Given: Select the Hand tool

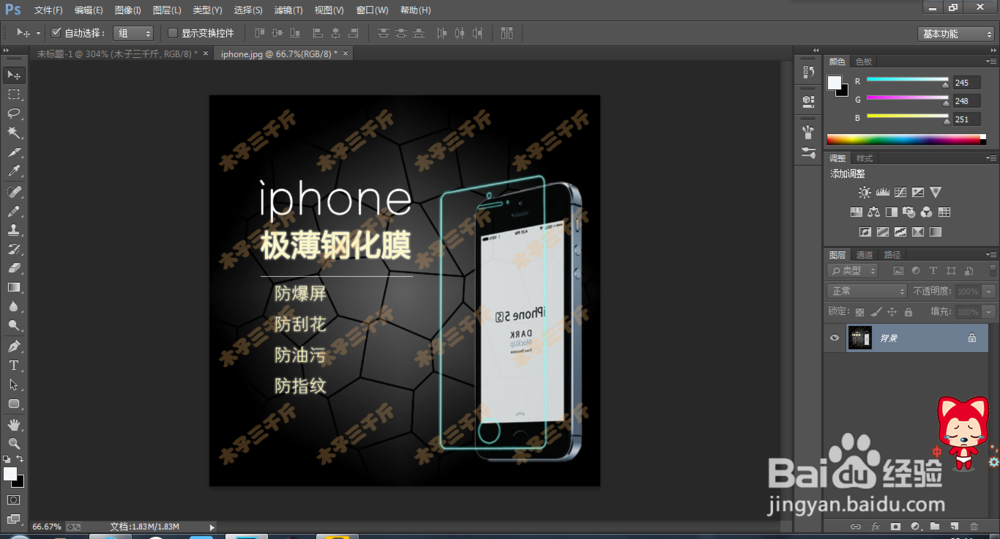Looking at the screenshot, I should [13, 425].
